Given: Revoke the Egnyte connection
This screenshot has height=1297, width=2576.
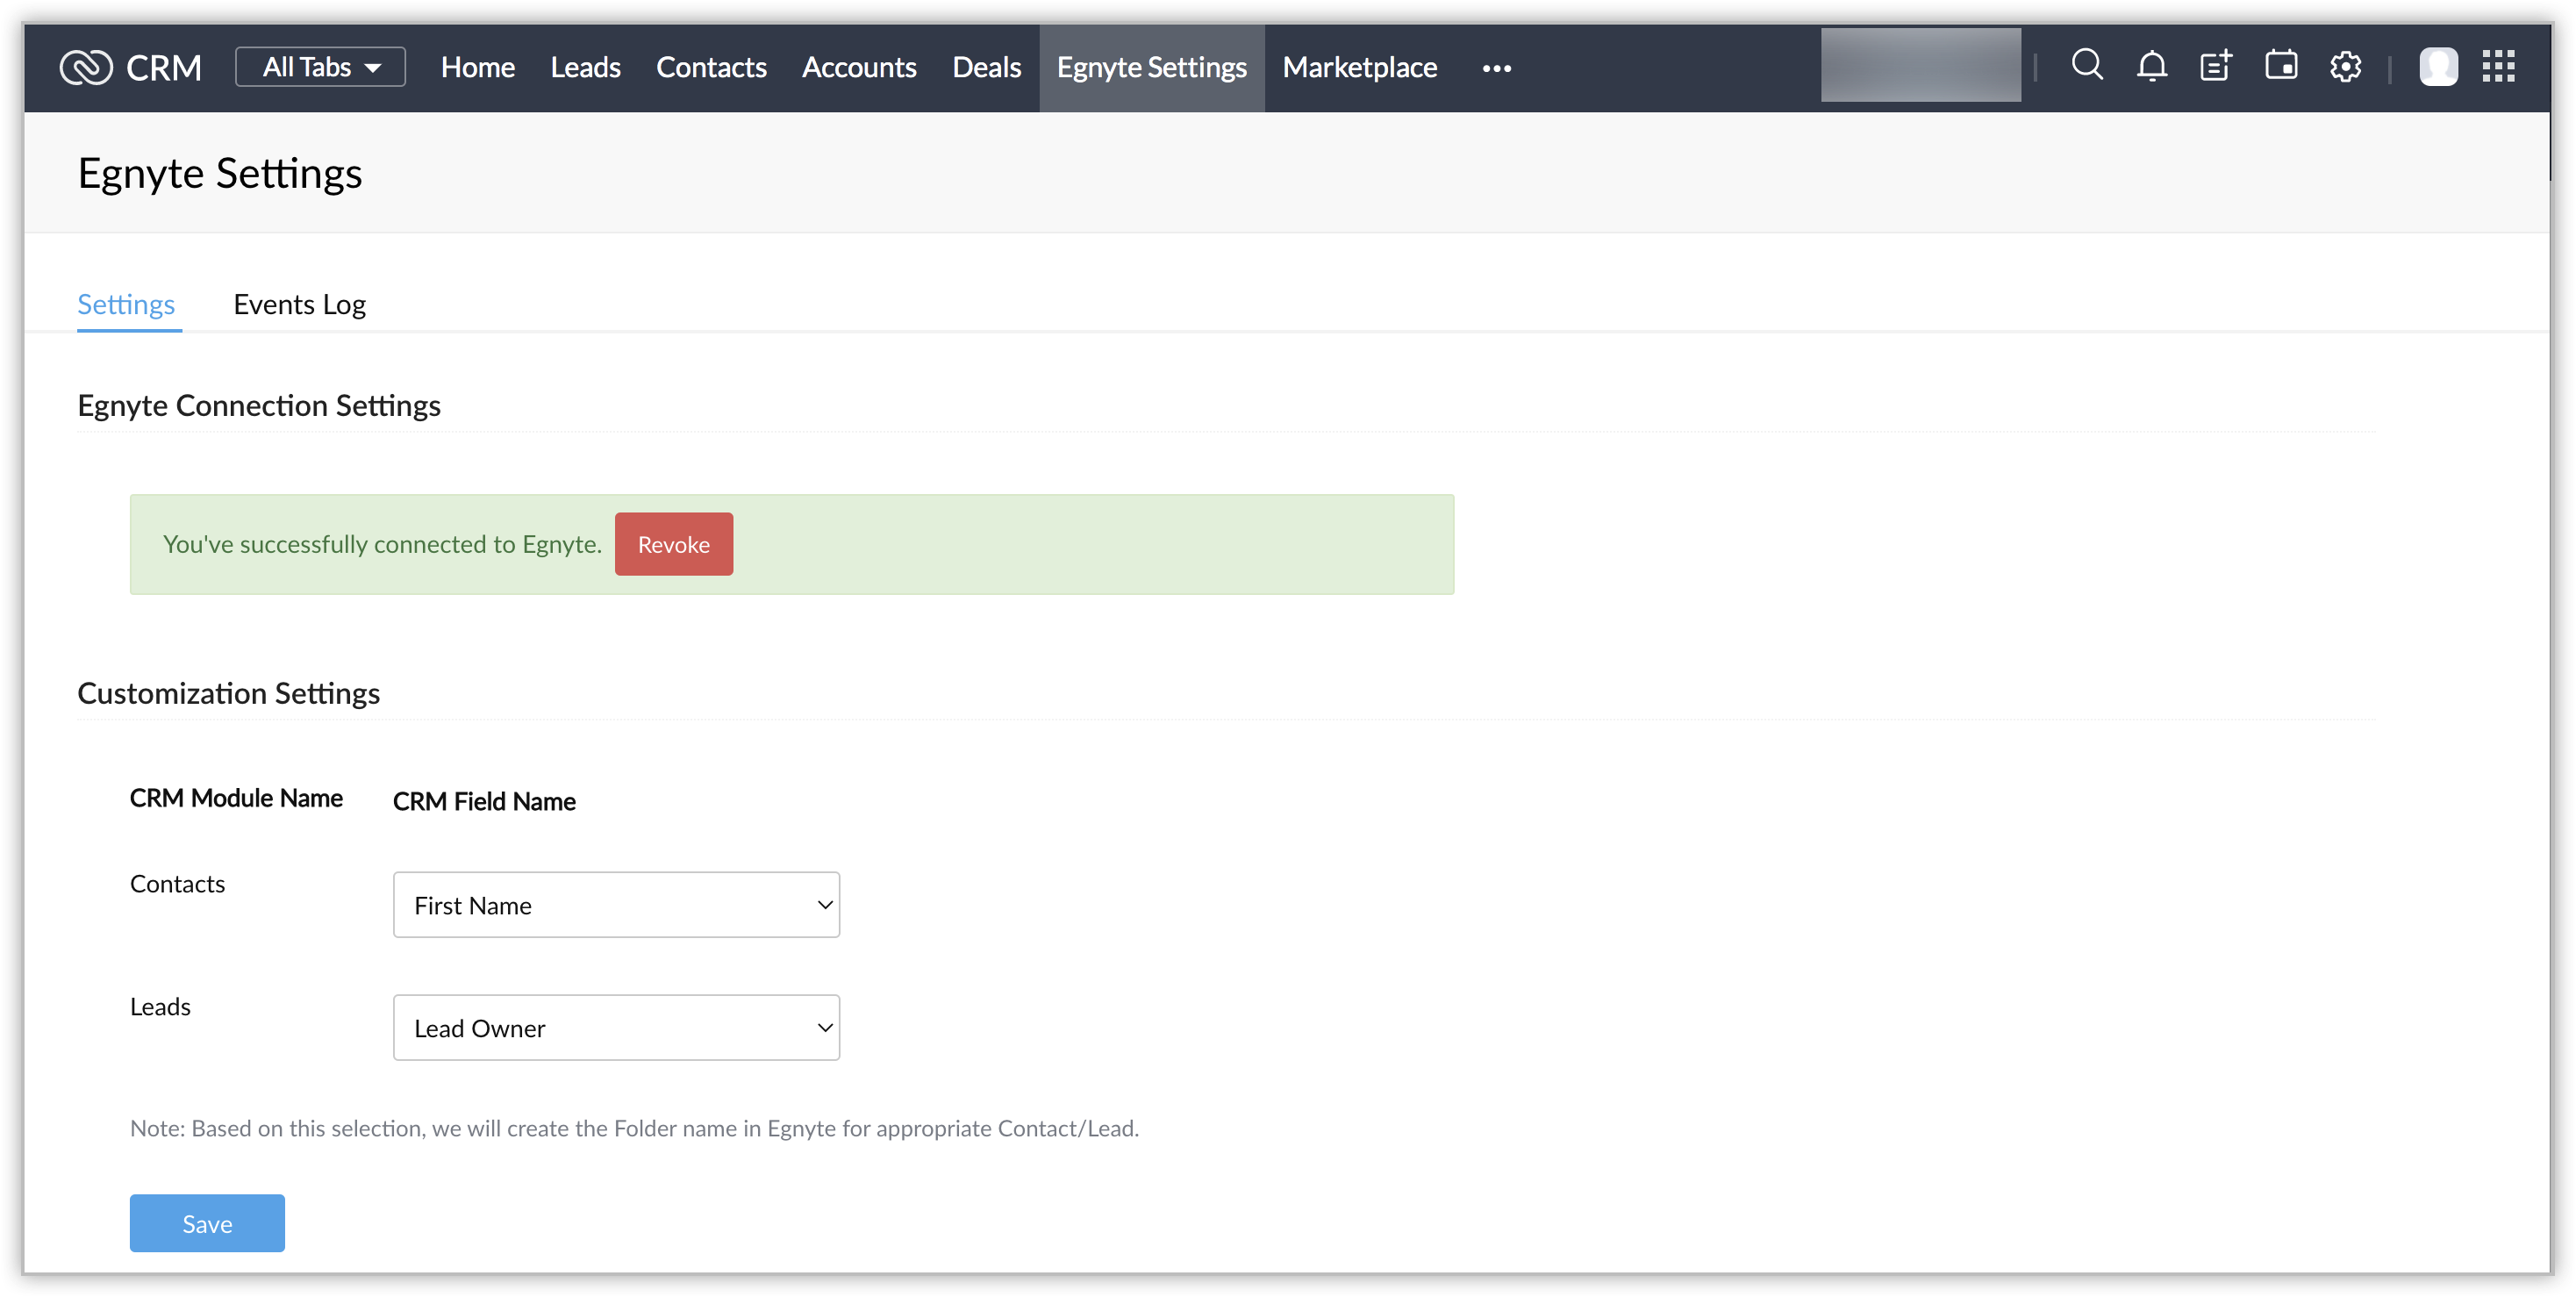Looking at the screenshot, I should 673,544.
